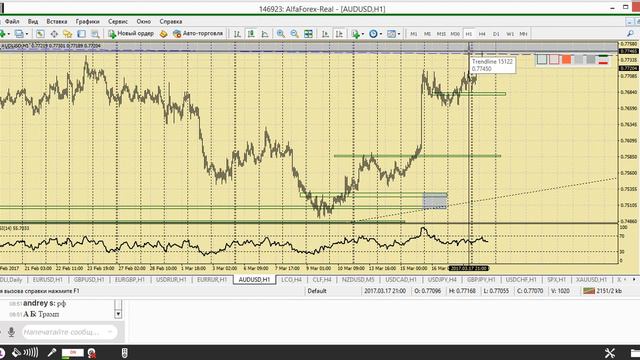The width and height of the screenshot is (640, 360).
Task: Click the wrench tools icon in bottom bar
Action: pyautogui.click(x=610, y=353)
